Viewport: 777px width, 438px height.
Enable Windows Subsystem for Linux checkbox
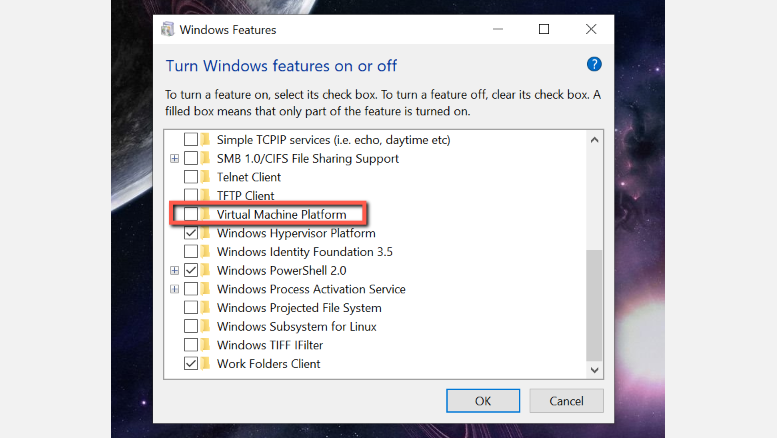(191, 327)
